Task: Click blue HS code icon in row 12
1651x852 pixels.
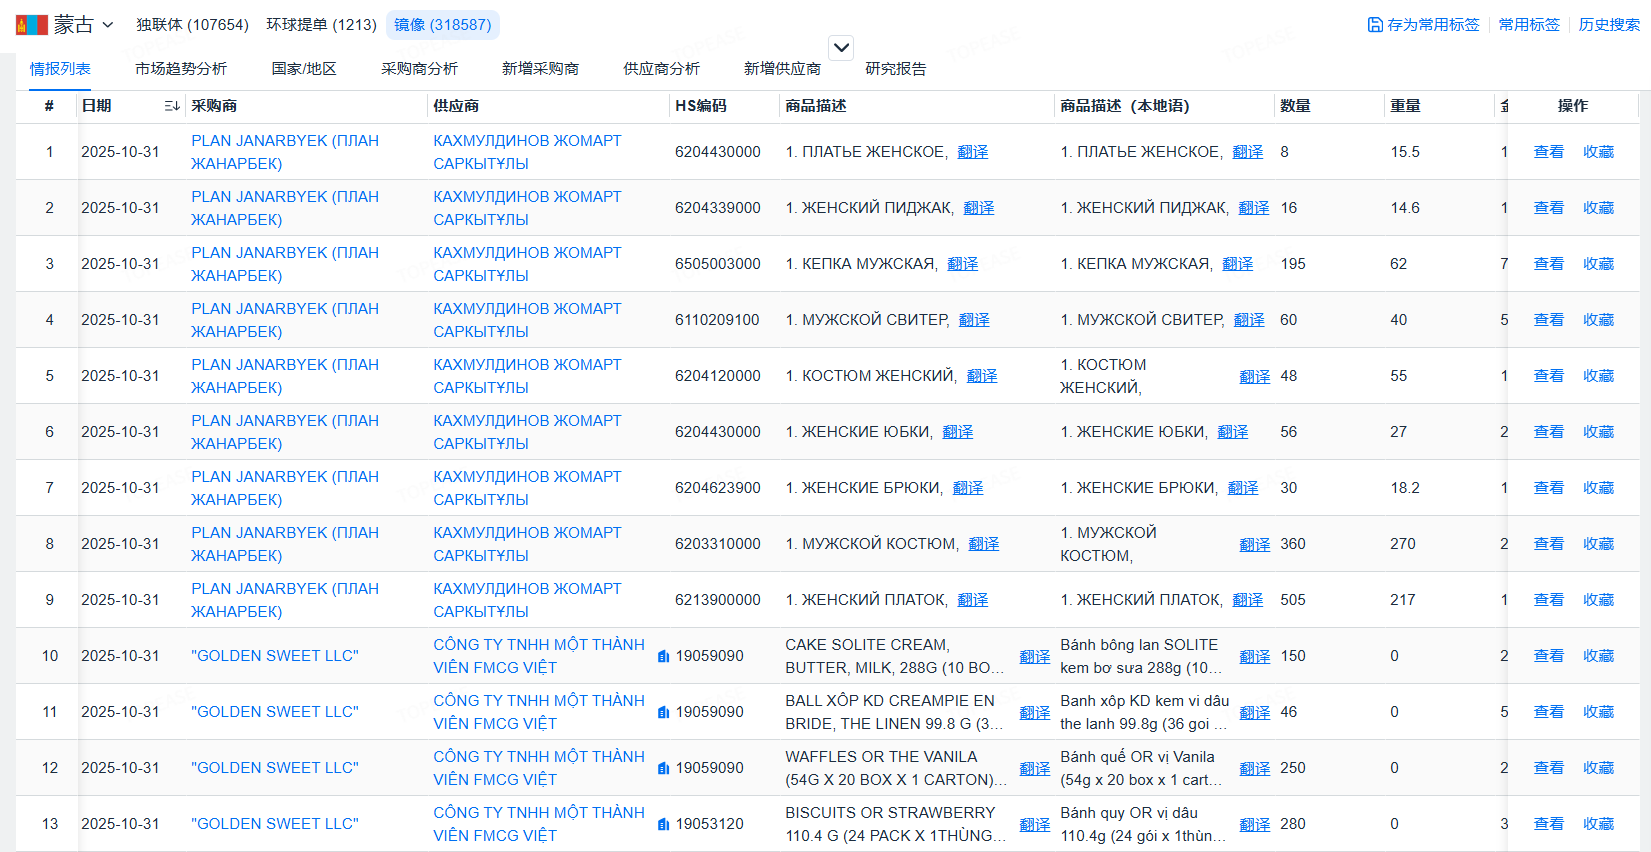Action: [663, 768]
